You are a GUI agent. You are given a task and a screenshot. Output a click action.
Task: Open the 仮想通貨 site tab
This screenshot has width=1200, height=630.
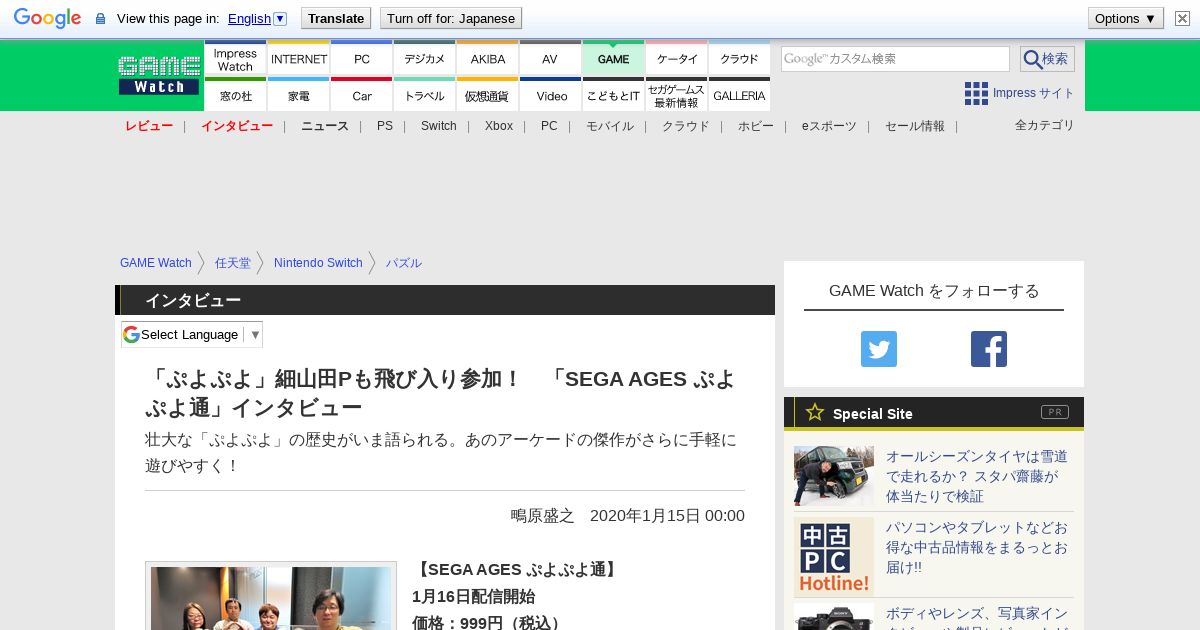click(x=488, y=94)
